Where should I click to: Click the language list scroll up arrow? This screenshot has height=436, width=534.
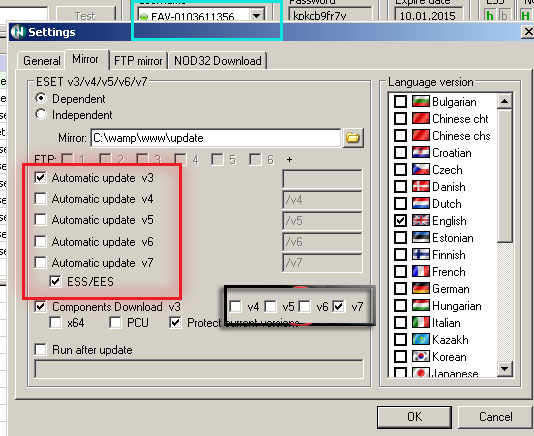[505, 101]
